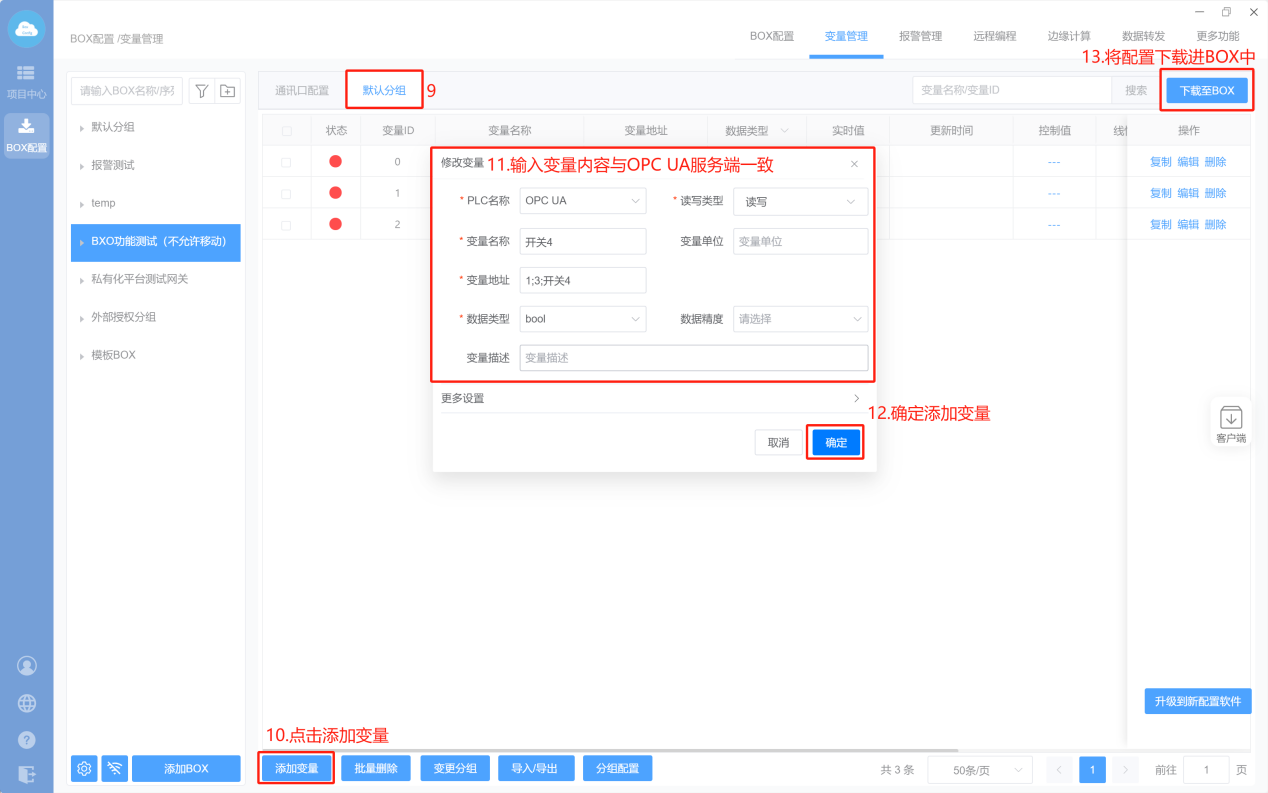The height and width of the screenshot is (793, 1268).
Task: Click the logout icon in sidebar
Action: click(27, 774)
